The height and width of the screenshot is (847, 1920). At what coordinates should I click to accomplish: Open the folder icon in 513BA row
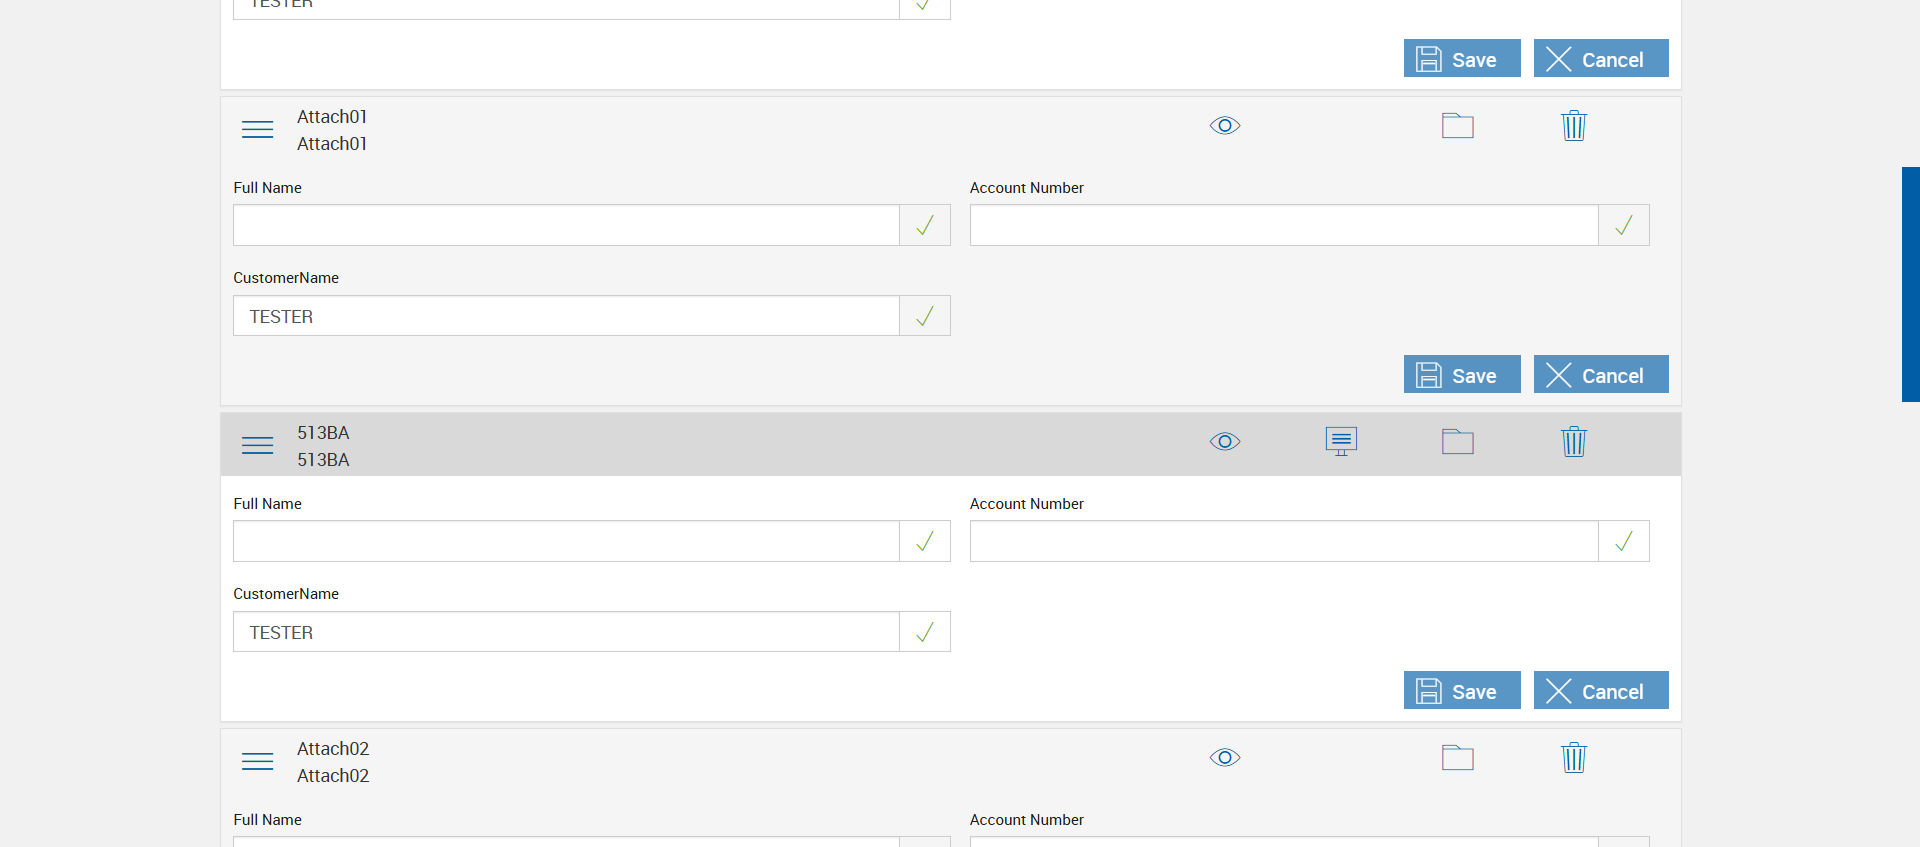coord(1457,442)
